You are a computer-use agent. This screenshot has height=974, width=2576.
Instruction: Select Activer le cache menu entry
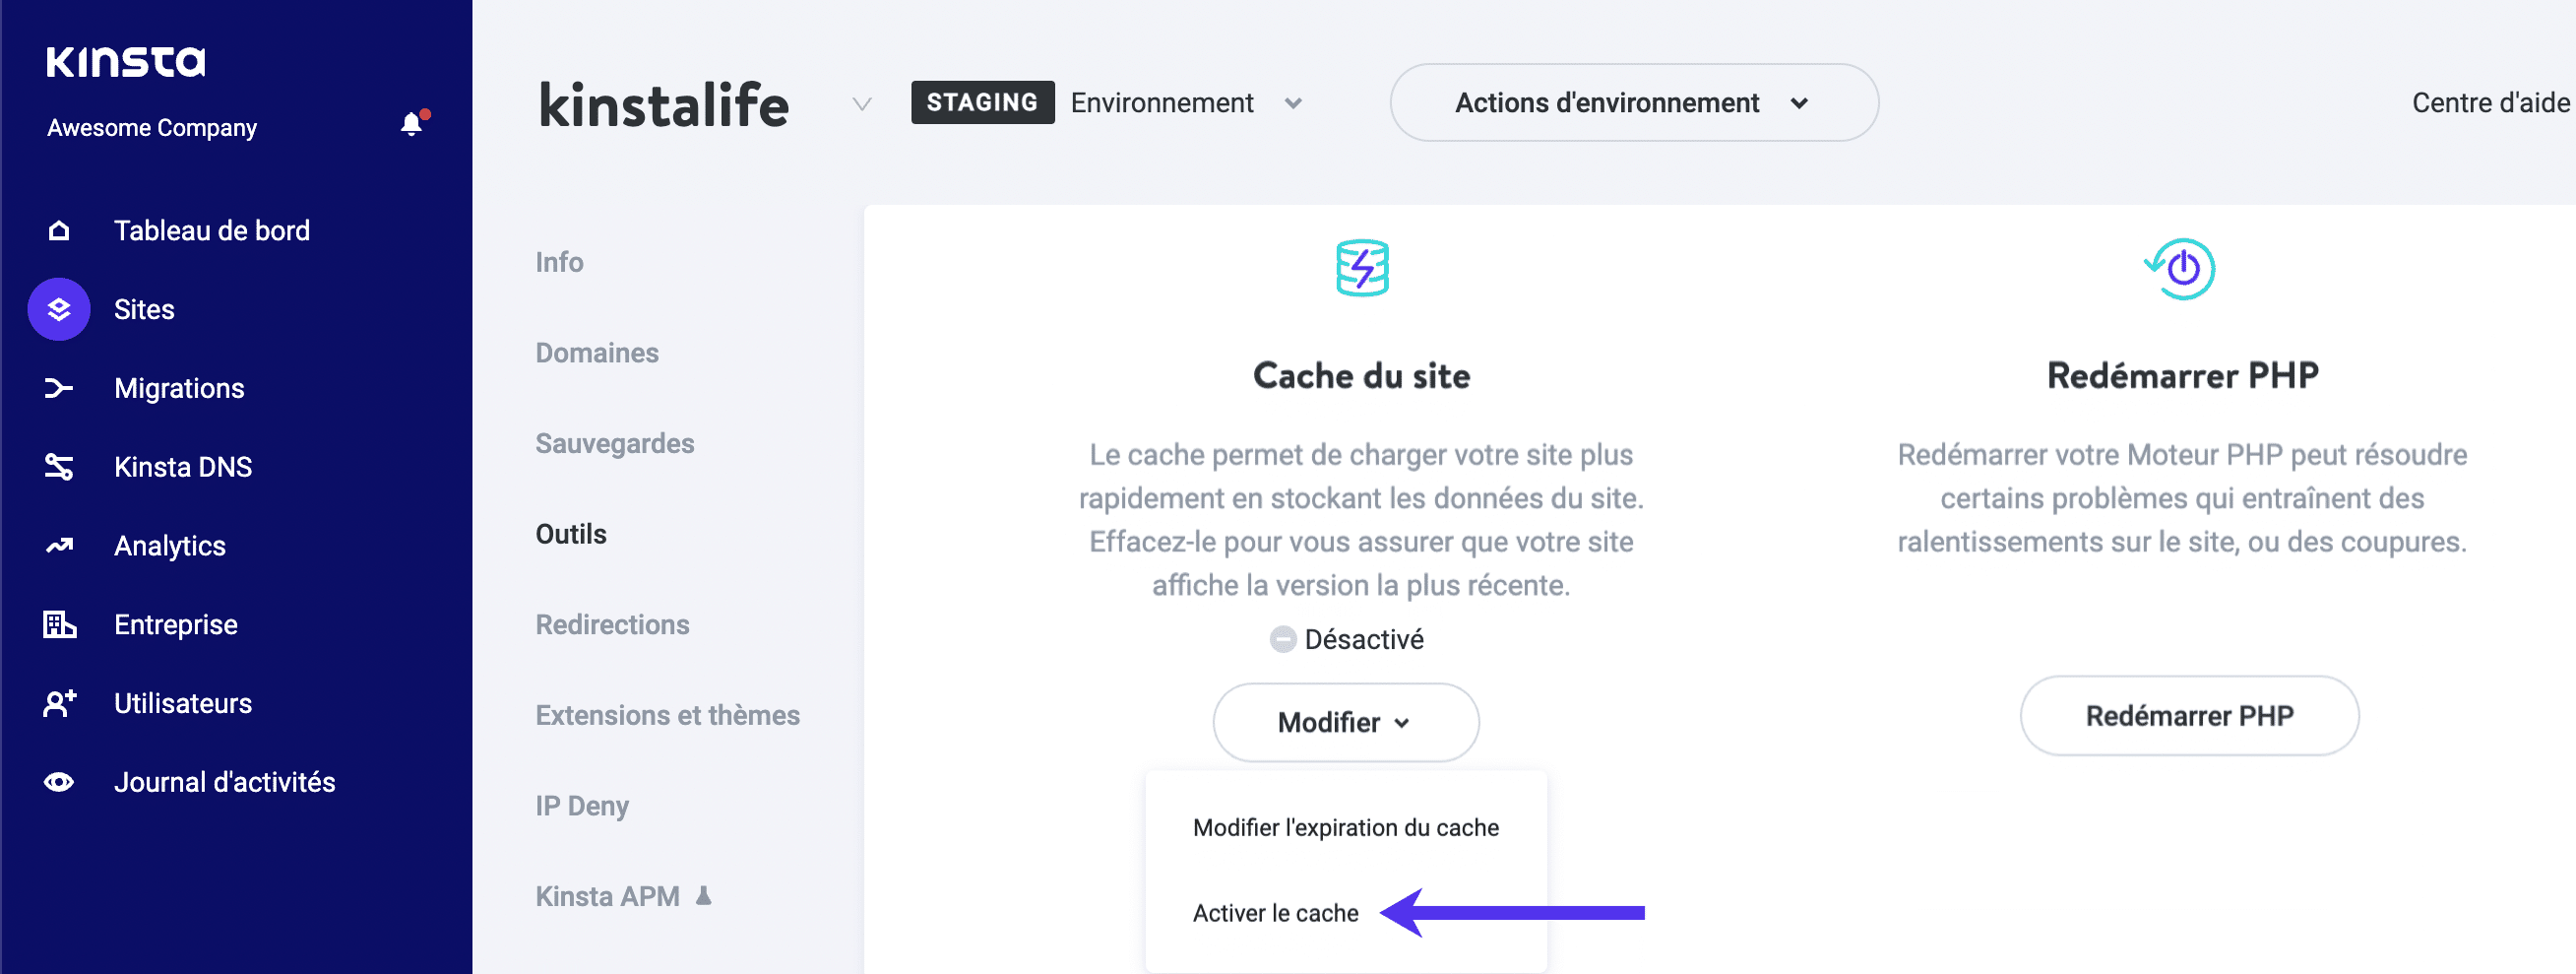coord(1276,912)
